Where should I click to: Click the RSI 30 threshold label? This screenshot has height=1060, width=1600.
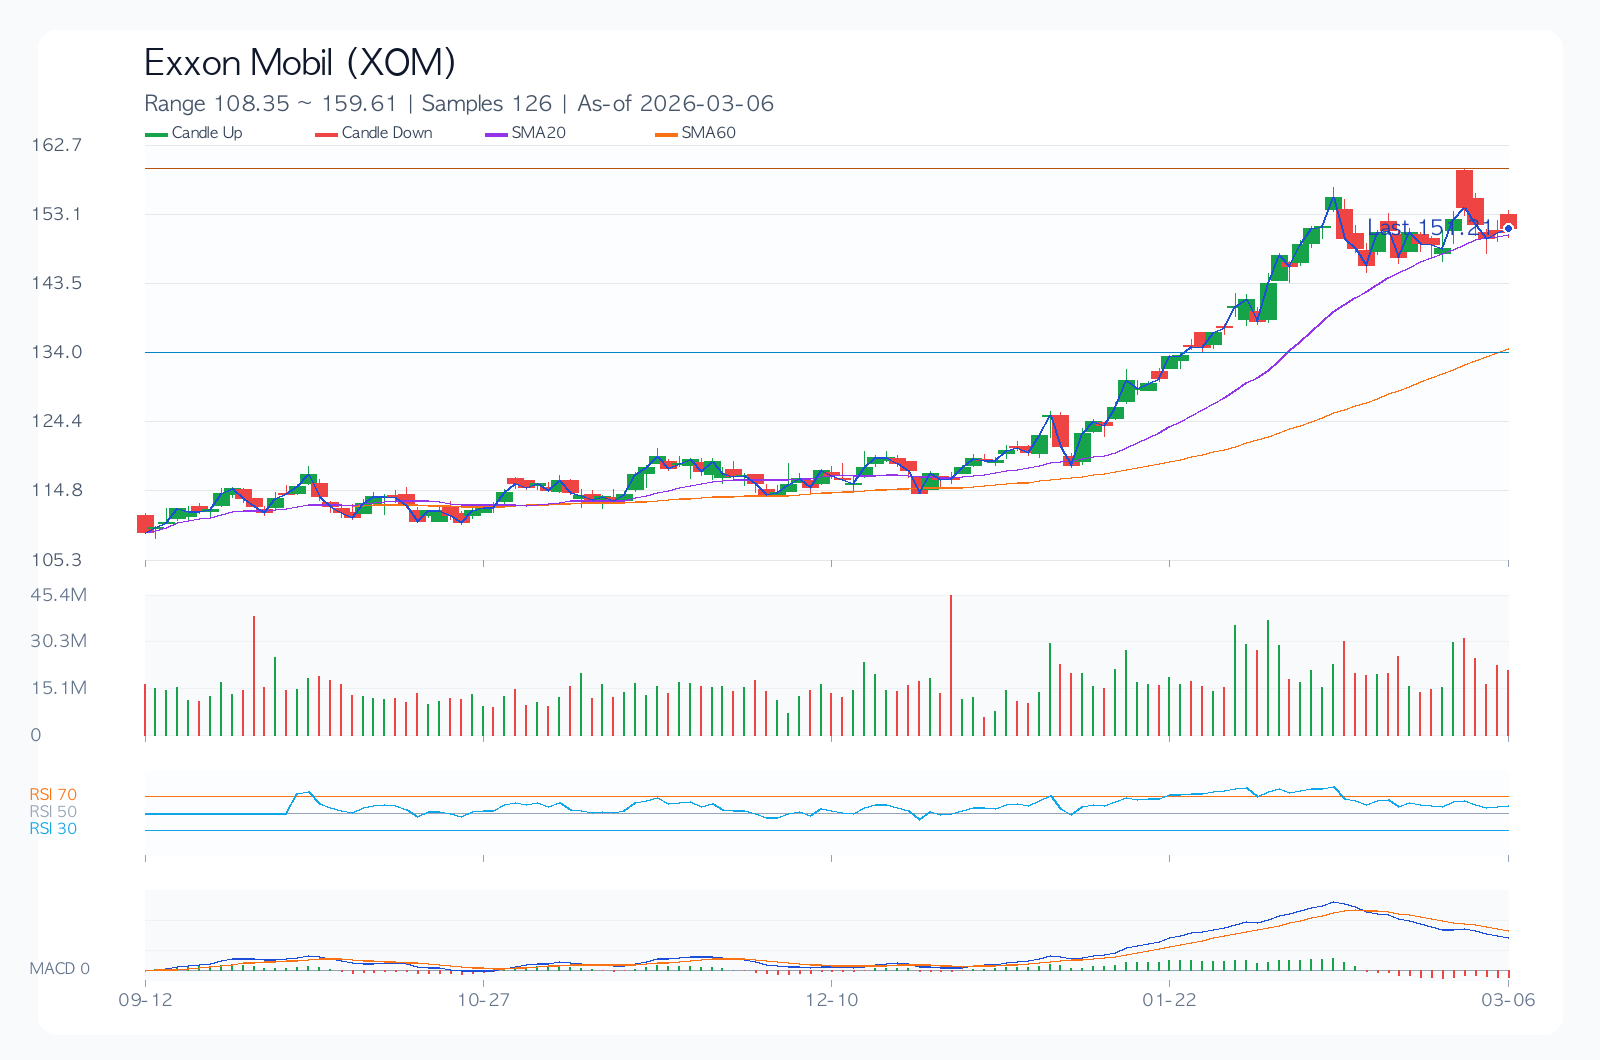tap(53, 829)
